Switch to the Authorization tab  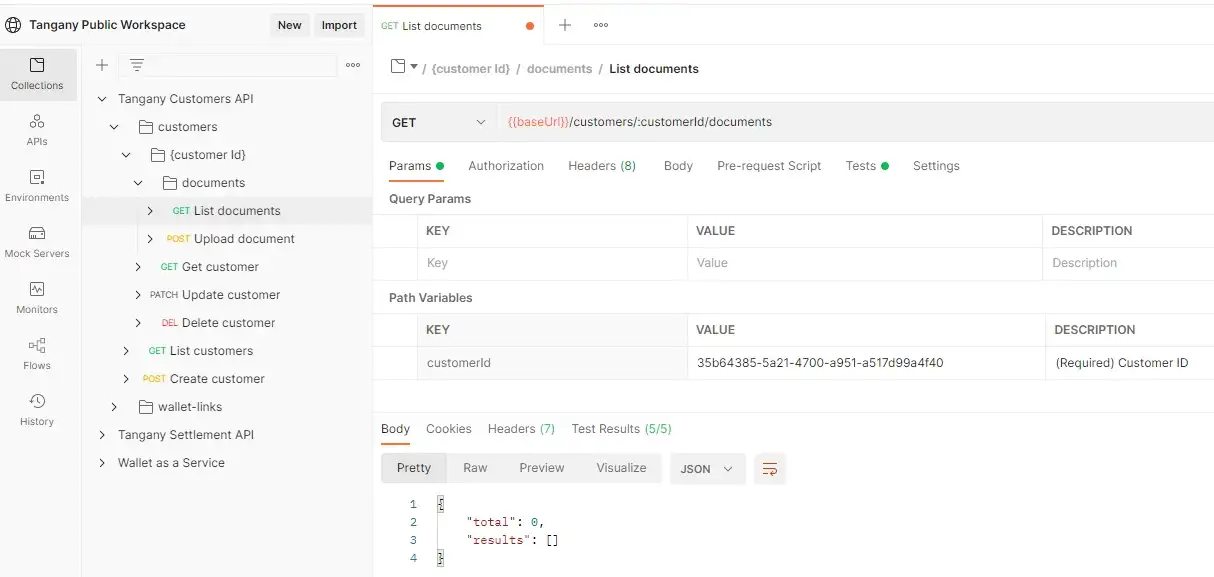coord(506,166)
